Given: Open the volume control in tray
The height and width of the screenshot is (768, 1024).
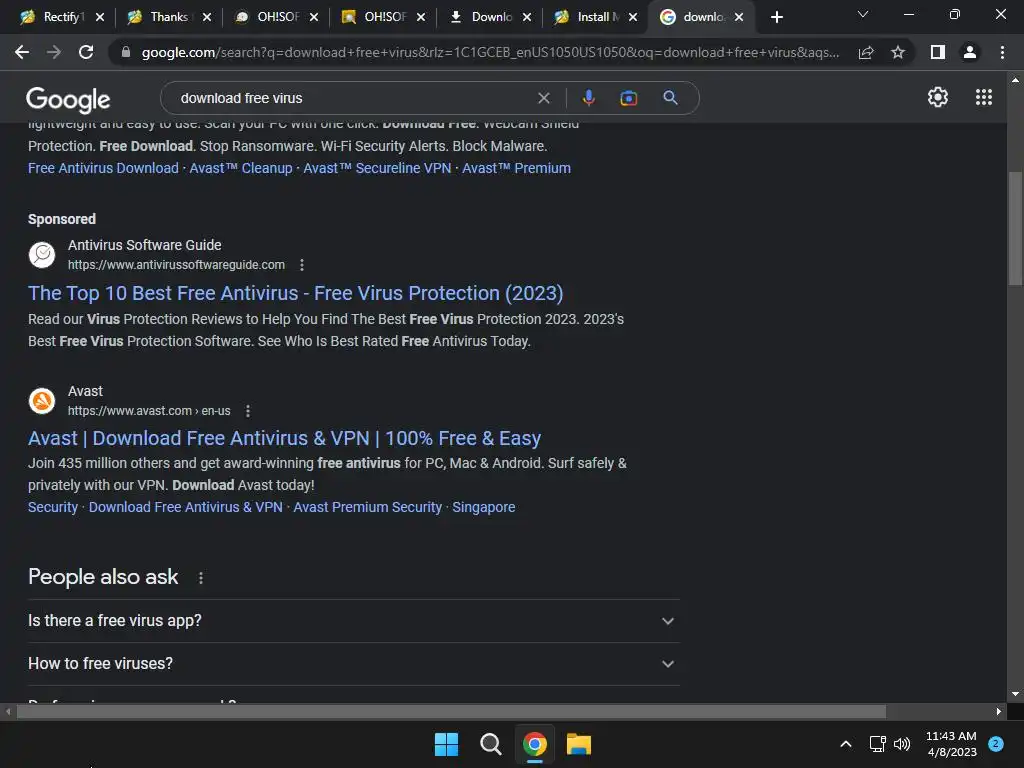Looking at the screenshot, I should coord(902,744).
